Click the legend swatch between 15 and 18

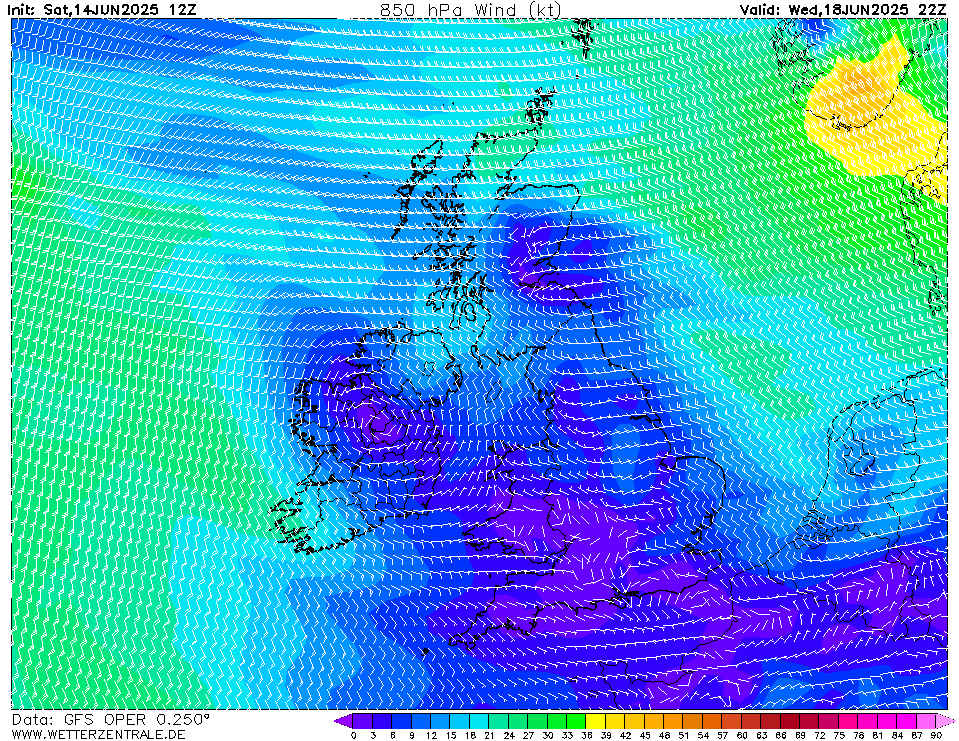[x=460, y=721]
